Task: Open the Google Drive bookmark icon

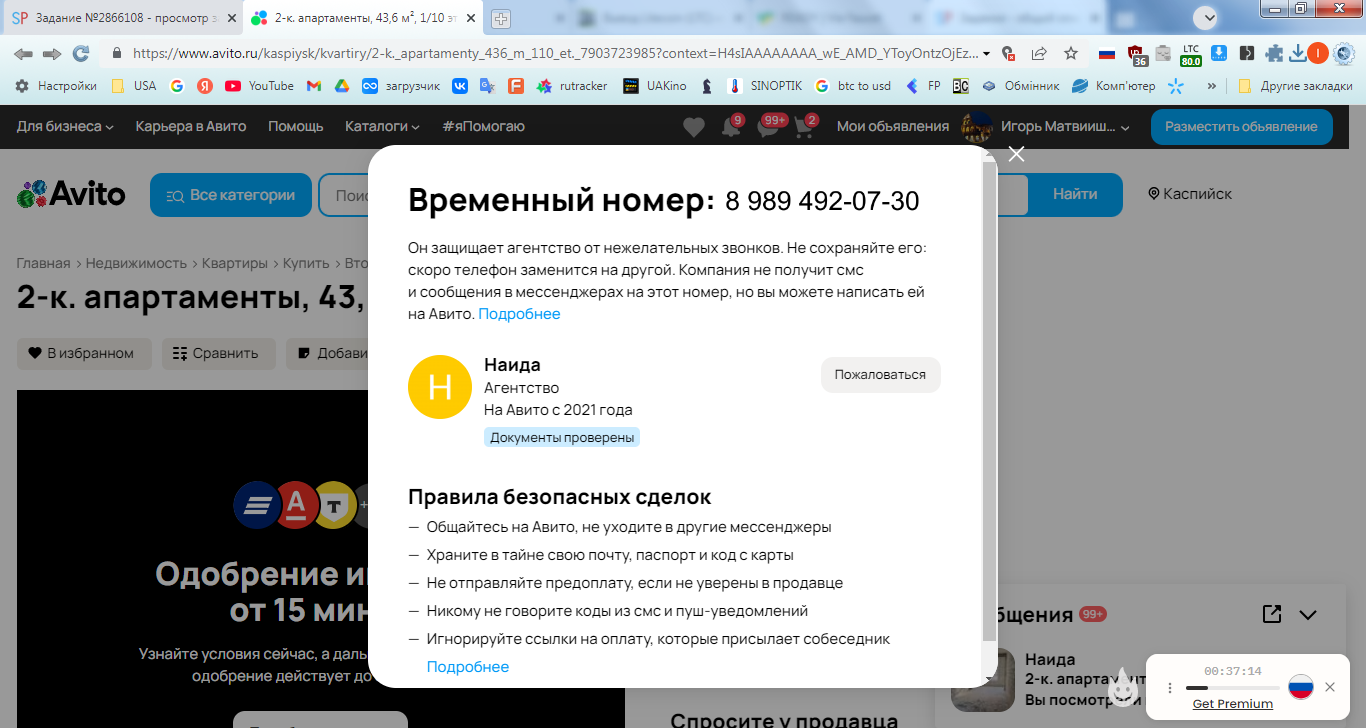Action: pyautogui.click(x=341, y=86)
